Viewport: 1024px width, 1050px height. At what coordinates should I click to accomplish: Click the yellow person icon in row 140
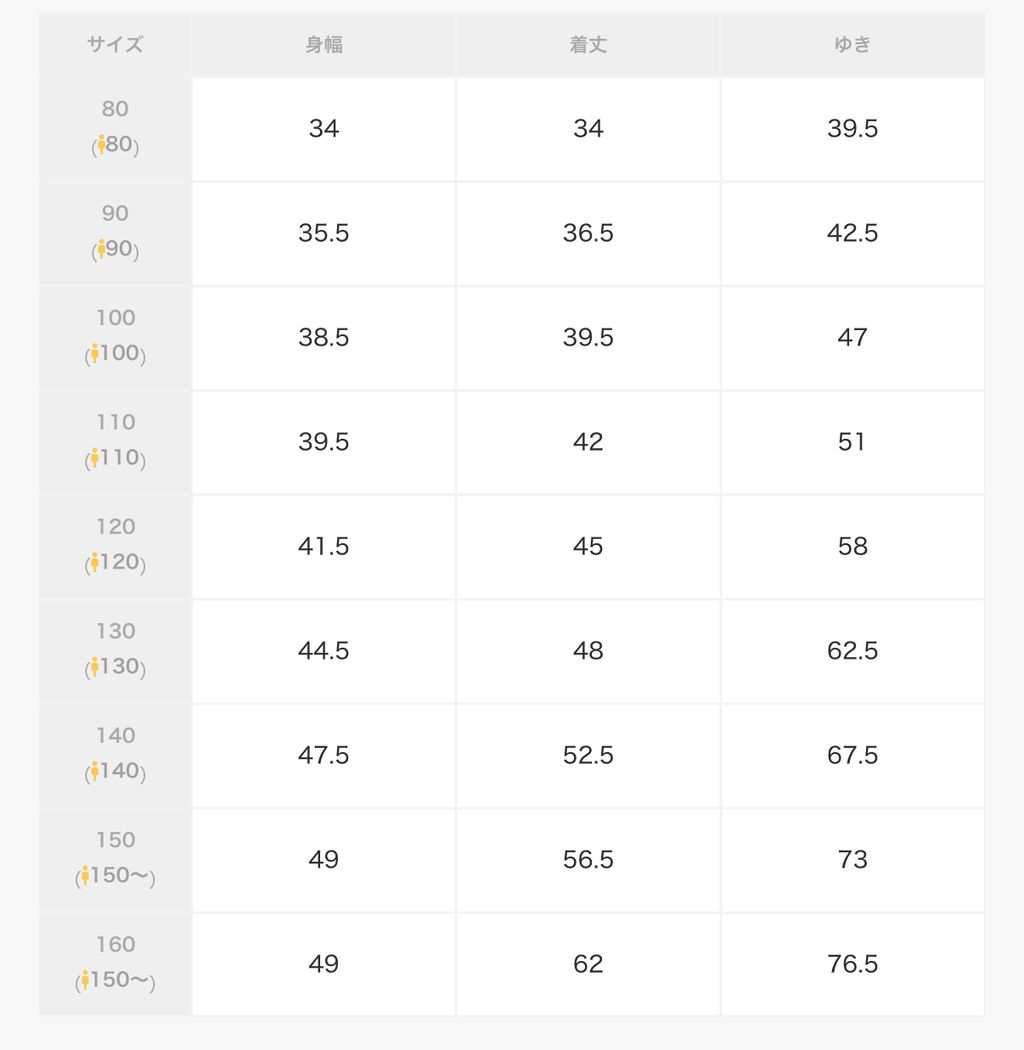(x=94, y=771)
